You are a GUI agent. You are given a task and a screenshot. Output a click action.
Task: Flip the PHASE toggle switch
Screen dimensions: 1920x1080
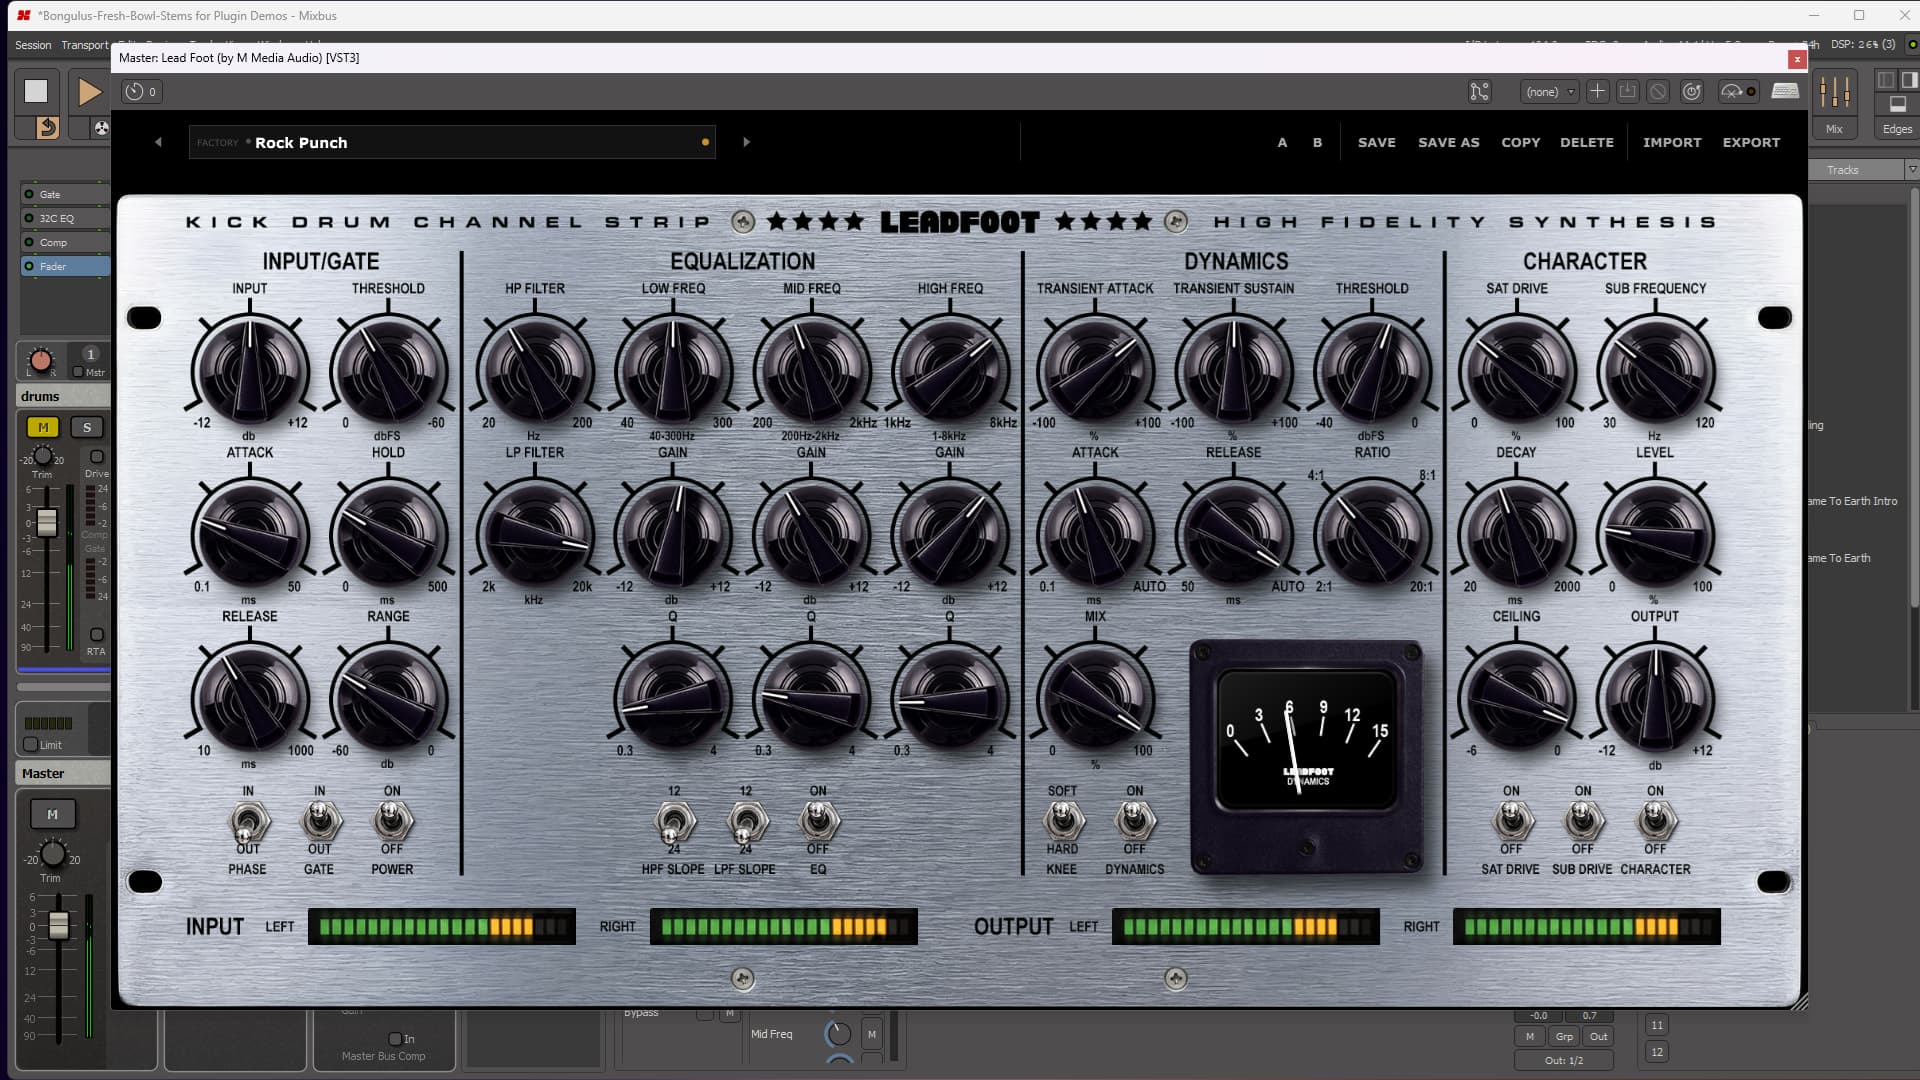pyautogui.click(x=247, y=821)
